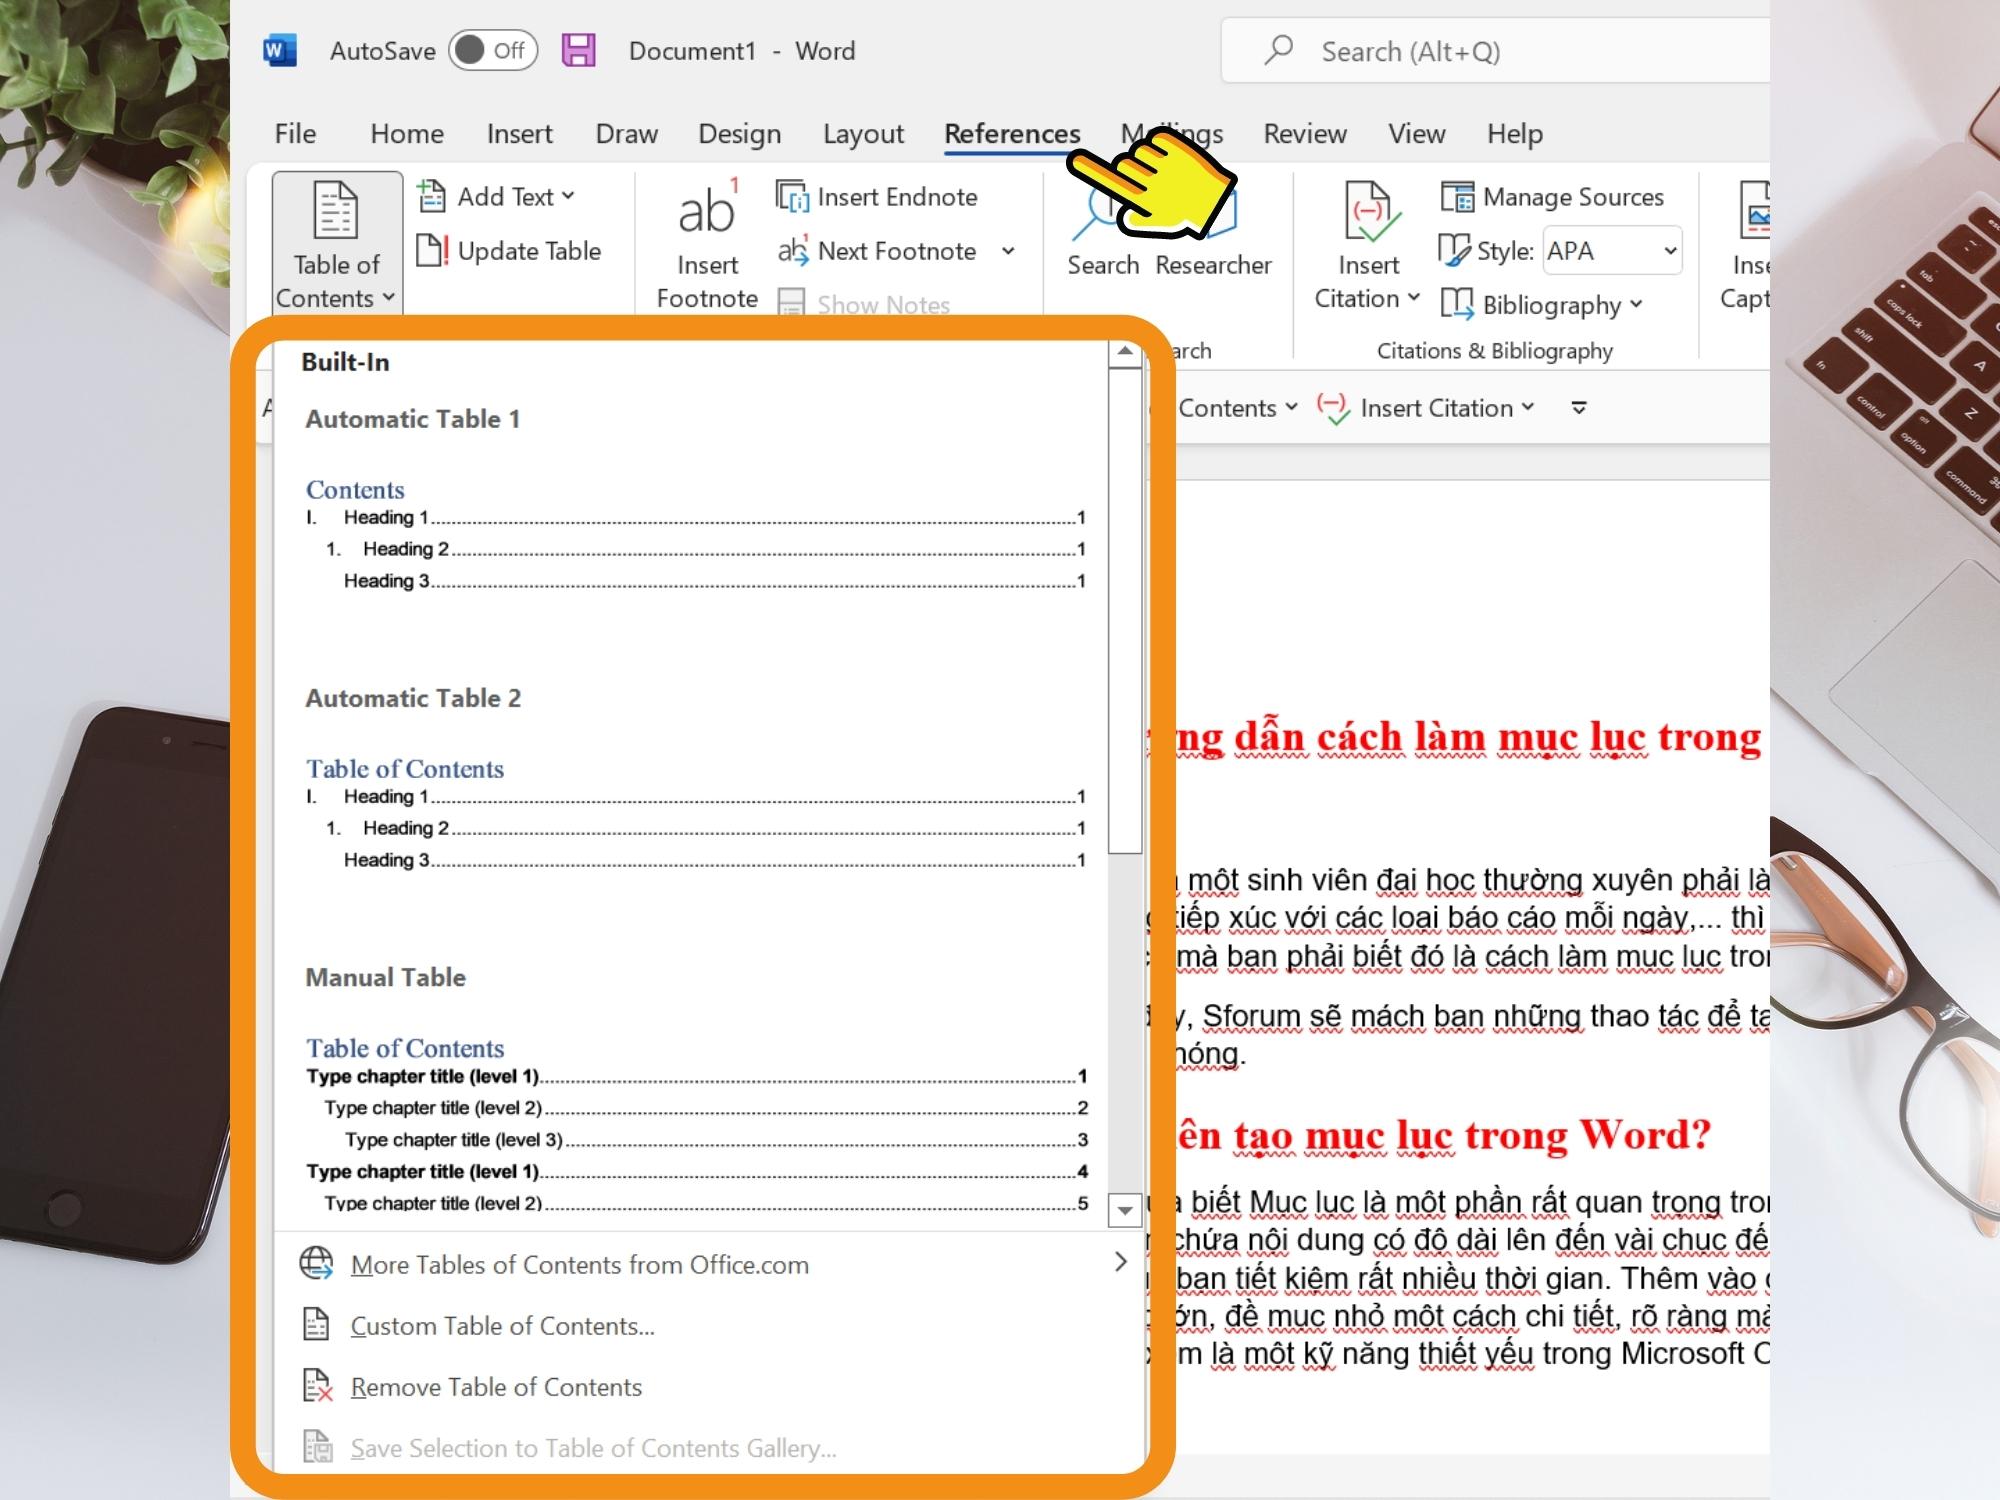The image size is (2000, 1500).
Task: Drag the Table of Contents scrollbar down
Action: (x=1129, y=1213)
